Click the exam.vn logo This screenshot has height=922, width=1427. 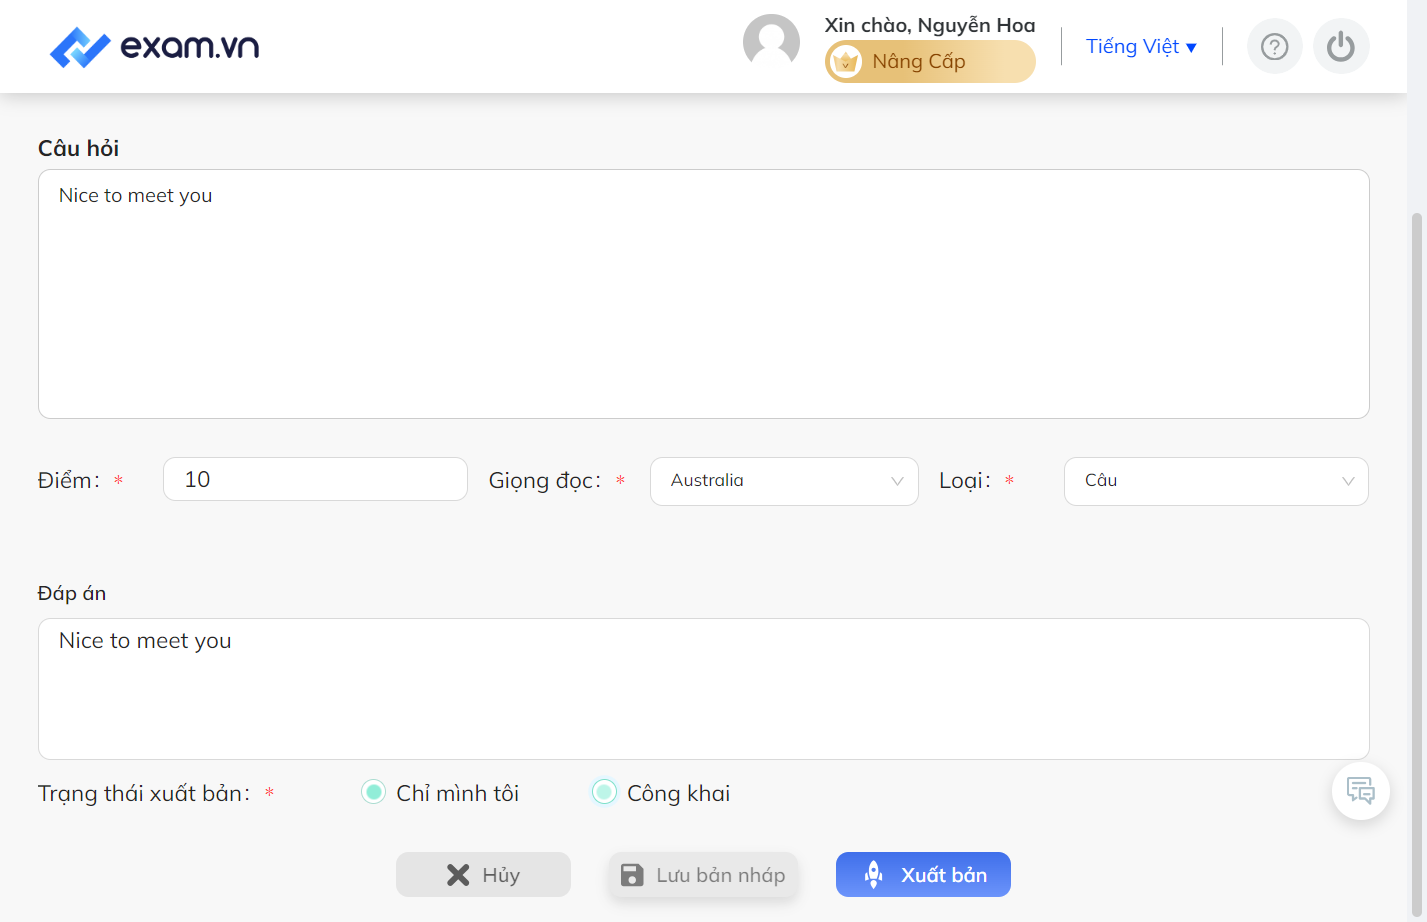(154, 47)
